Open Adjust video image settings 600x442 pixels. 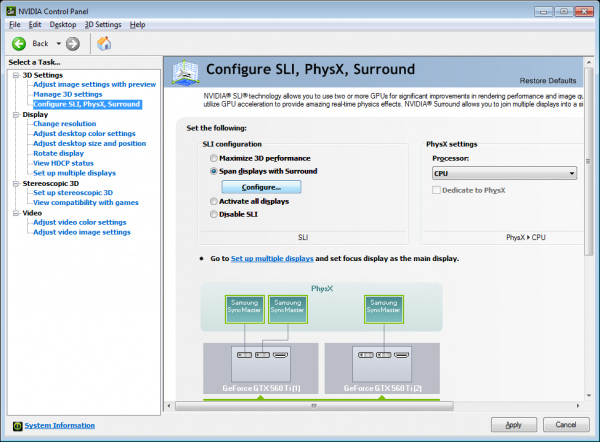tap(82, 232)
